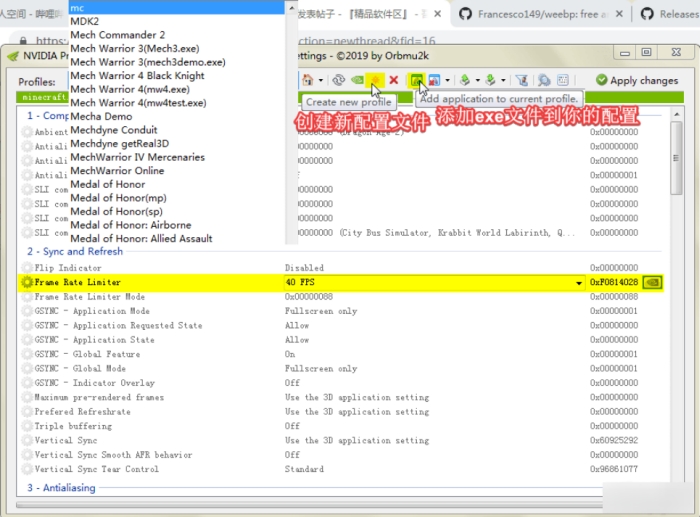Switch to the Francesco149/weebp browser tab

pyautogui.click(x=546, y=14)
